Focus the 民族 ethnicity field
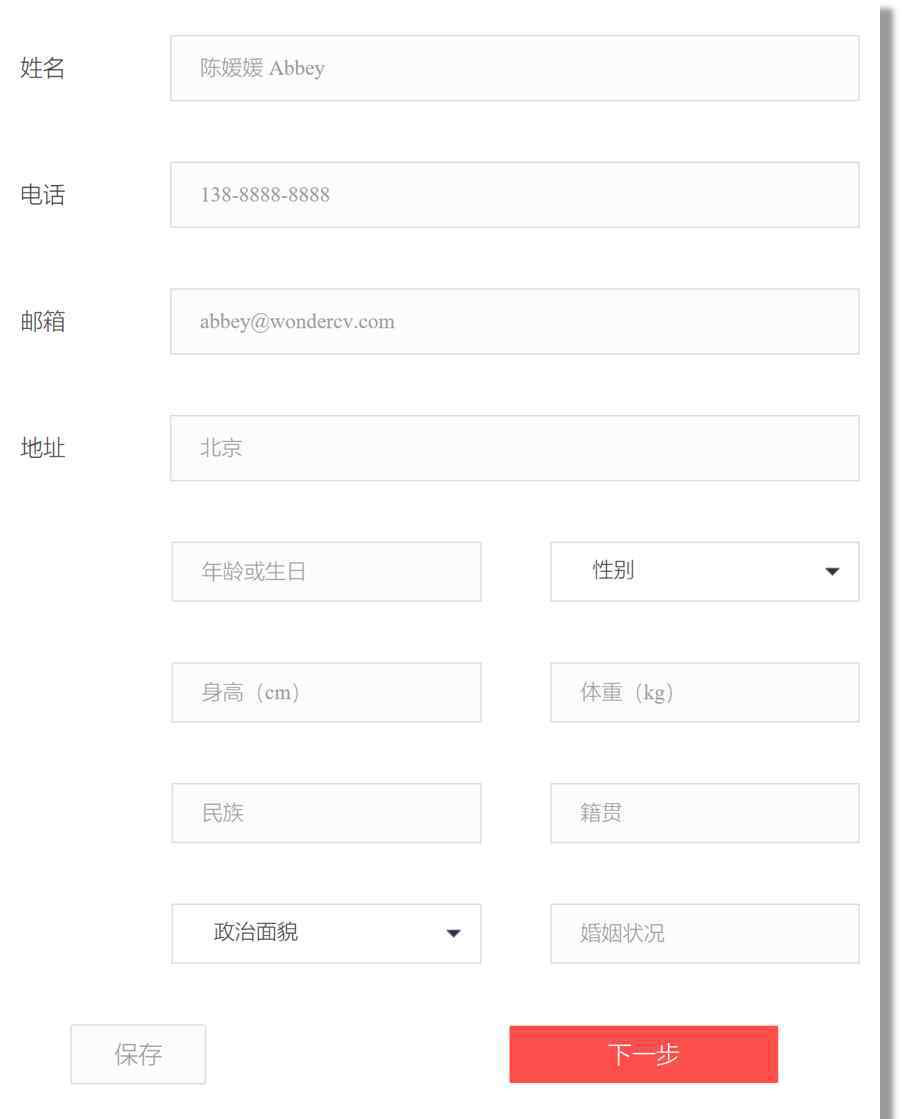The height and width of the screenshot is (1119, 902). coord(326,813)
